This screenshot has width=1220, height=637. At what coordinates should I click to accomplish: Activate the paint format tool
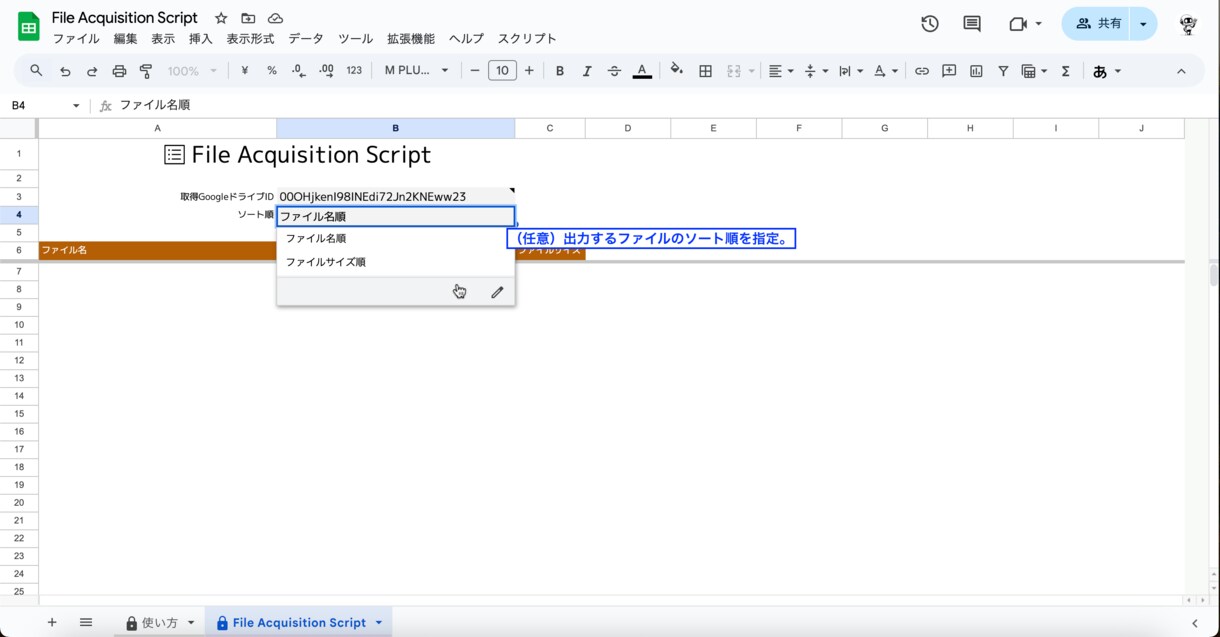point(146,71)
